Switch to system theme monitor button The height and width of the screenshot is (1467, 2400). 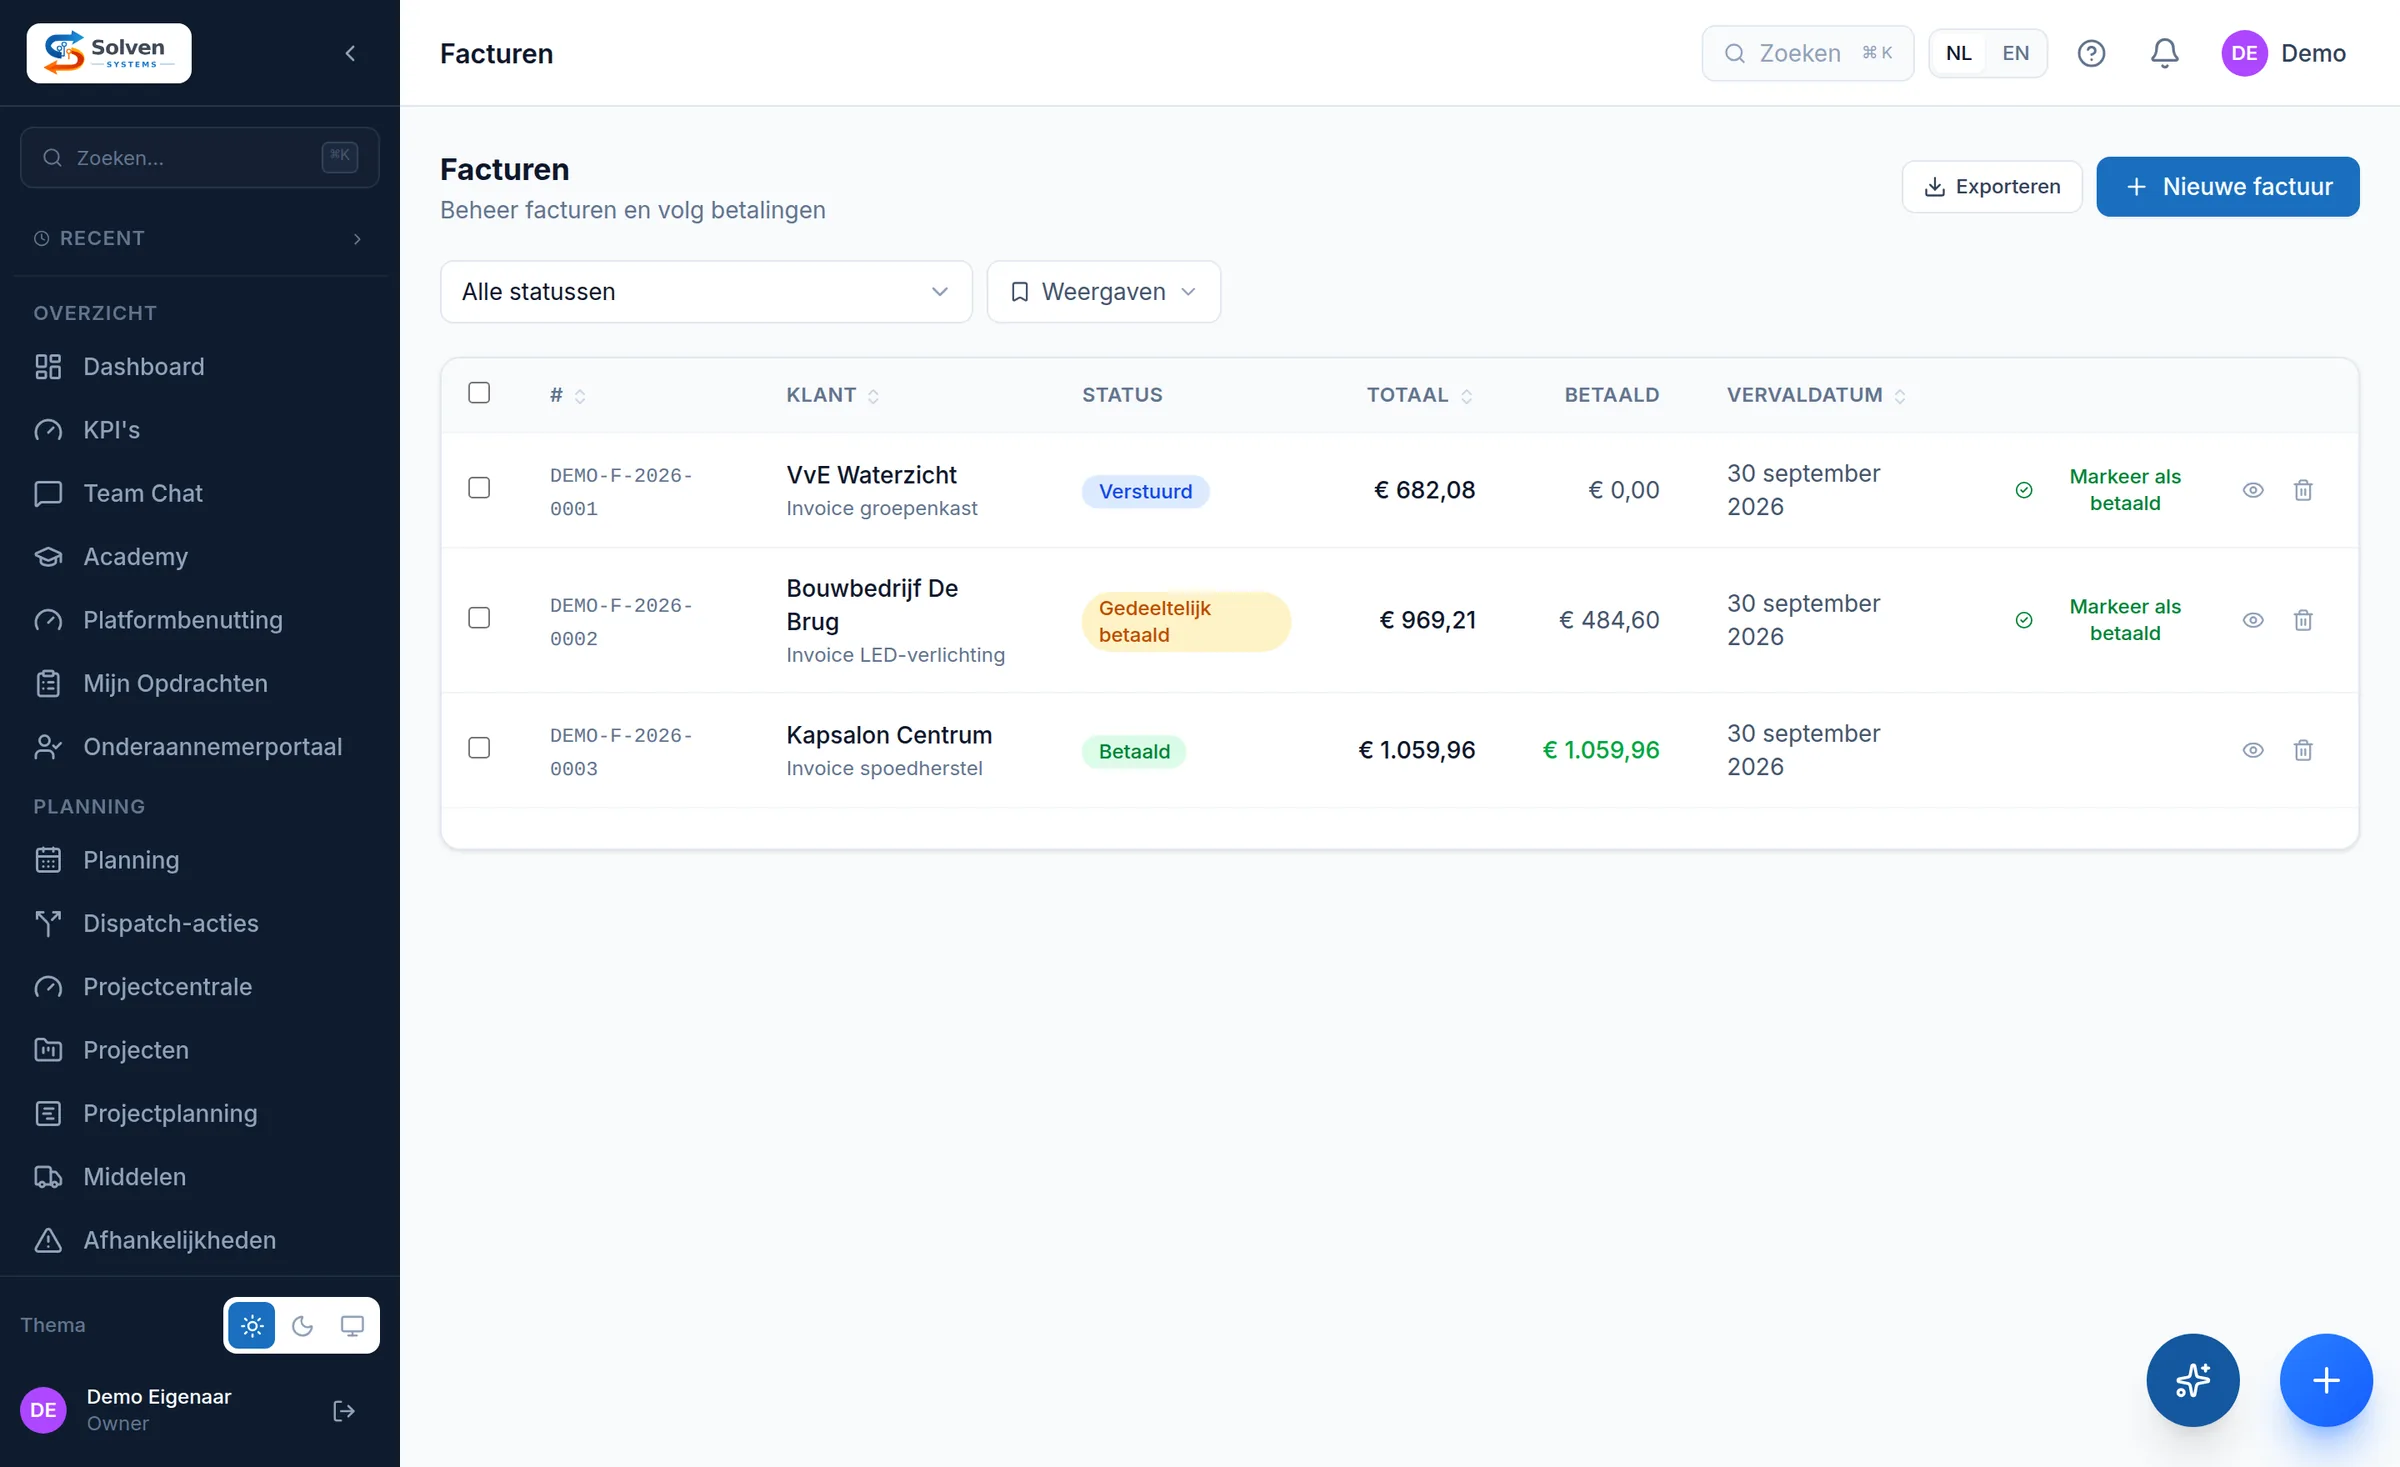click(352, 1325)
